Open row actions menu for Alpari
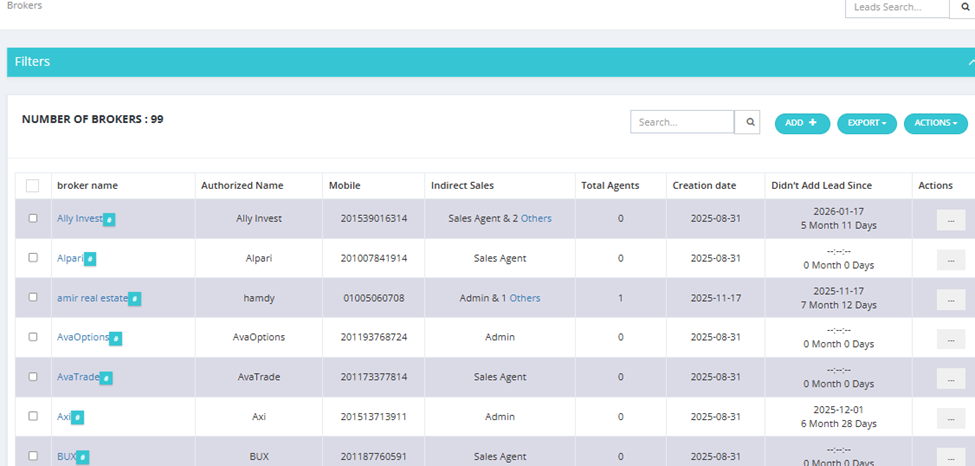The width and height of the screenshot is (975, 466). (951, 260)
